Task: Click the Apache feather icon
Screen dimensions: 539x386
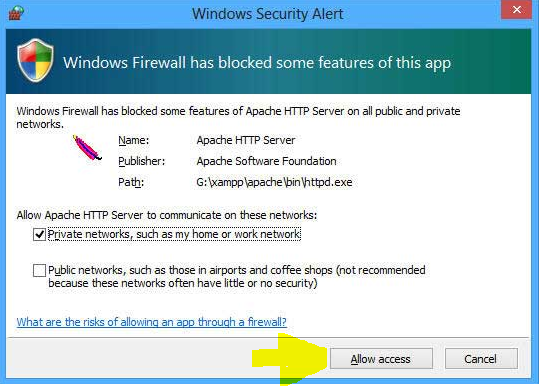Action: pyautogui.click(x=87, y=148)
